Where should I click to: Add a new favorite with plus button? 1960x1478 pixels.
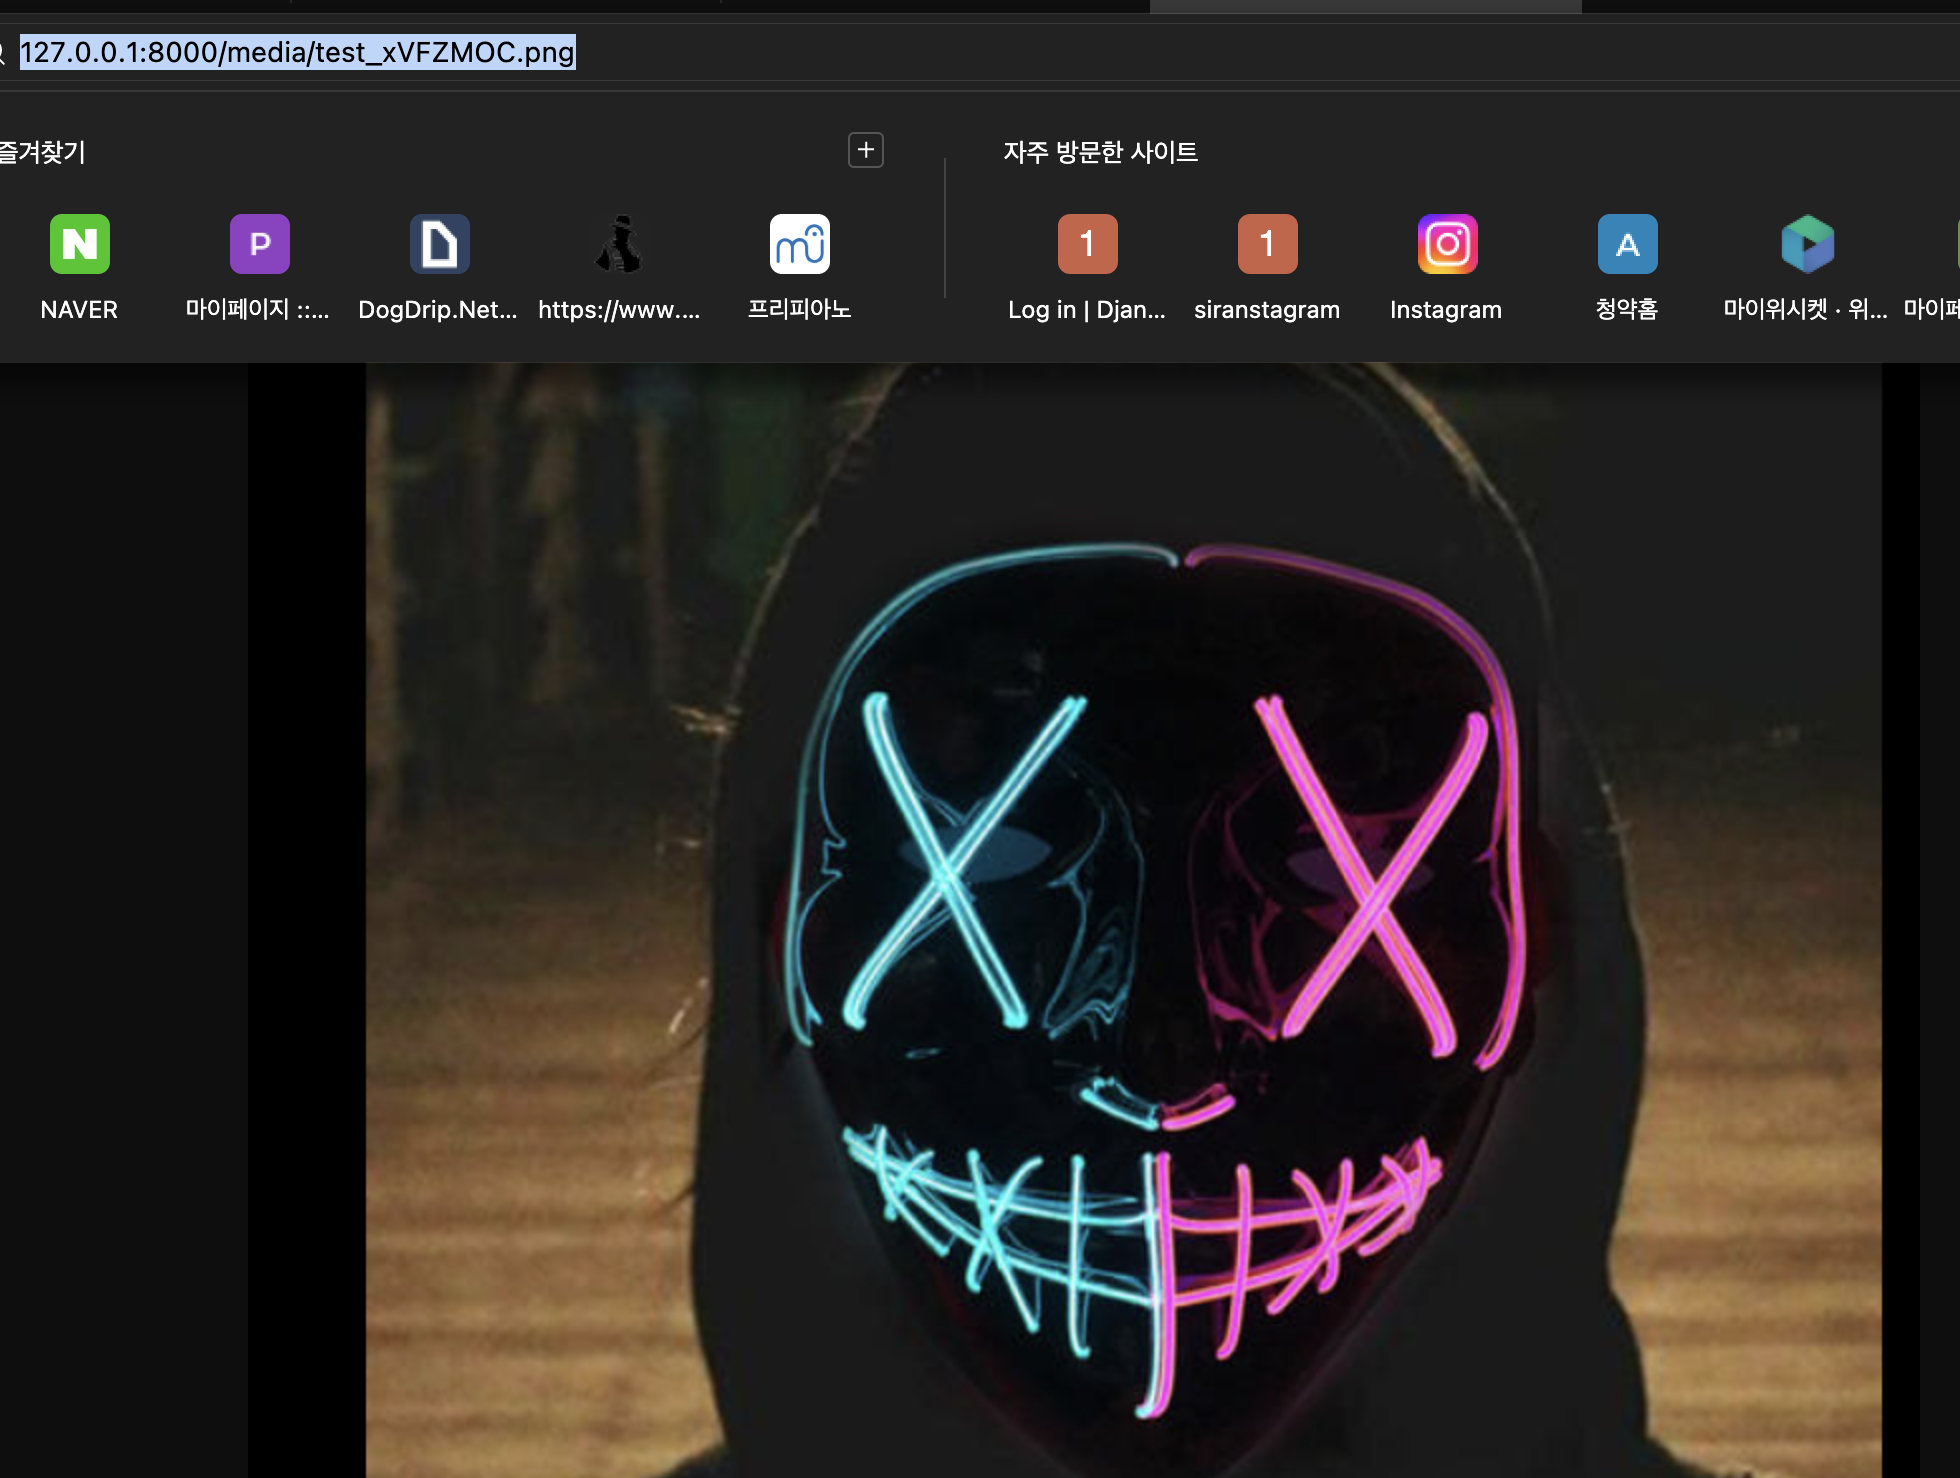(x=865, y=150)
